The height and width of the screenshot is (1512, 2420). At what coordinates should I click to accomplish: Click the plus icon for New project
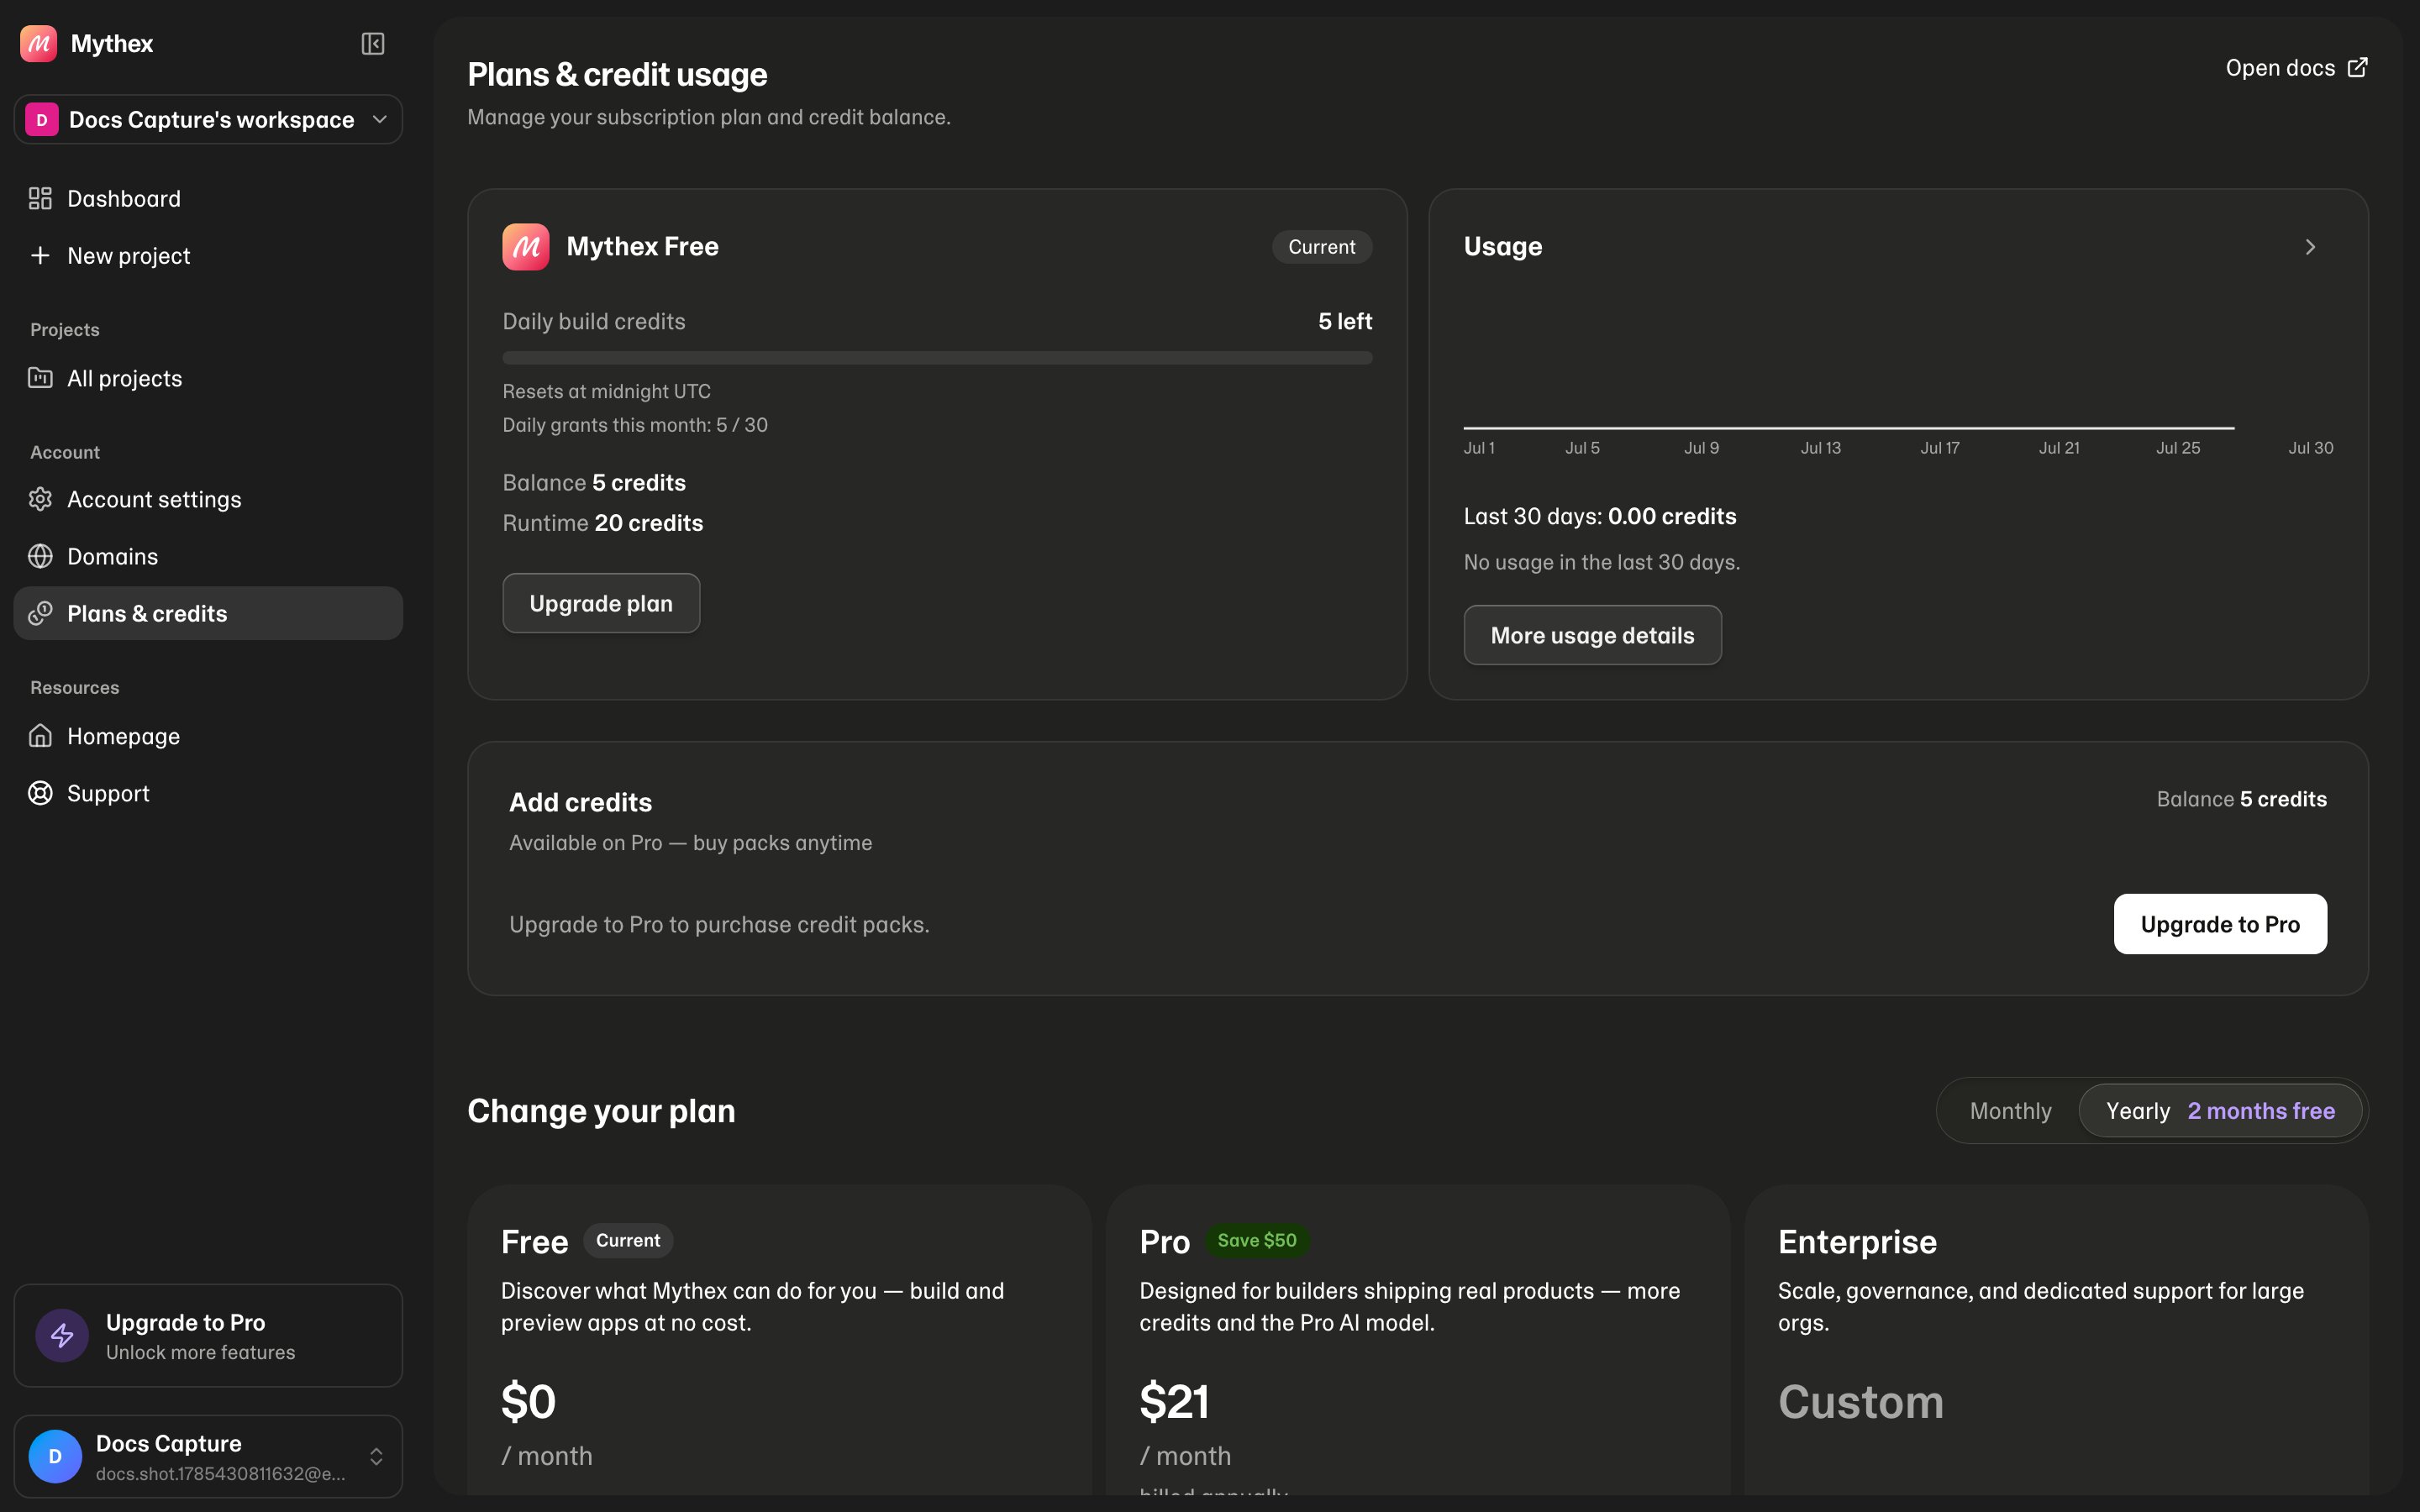click(x=40, y=255)
